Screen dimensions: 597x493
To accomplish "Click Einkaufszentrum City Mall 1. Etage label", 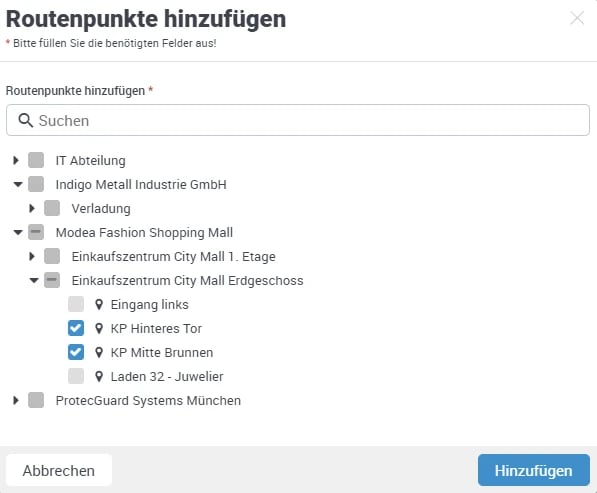I will click(174, 257).
